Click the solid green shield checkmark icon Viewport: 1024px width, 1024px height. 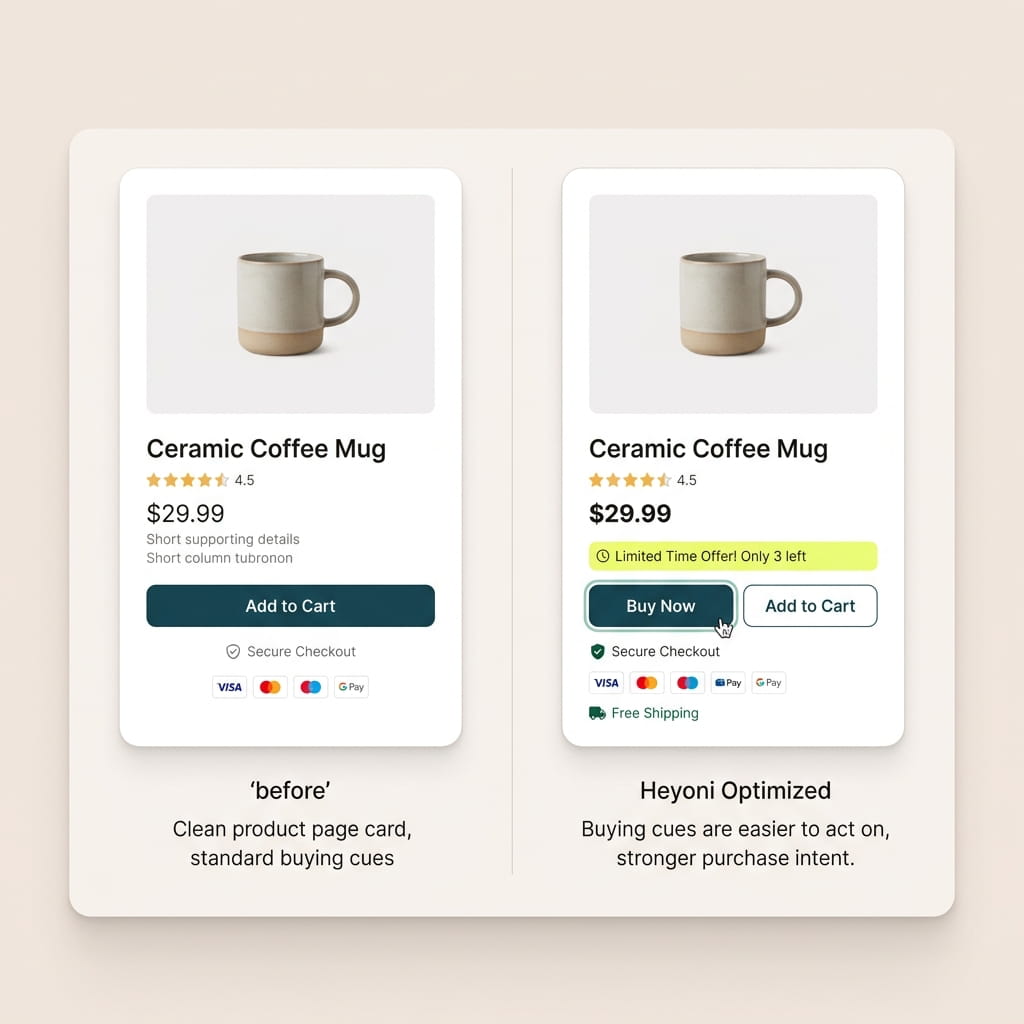[x=598, y=652]
